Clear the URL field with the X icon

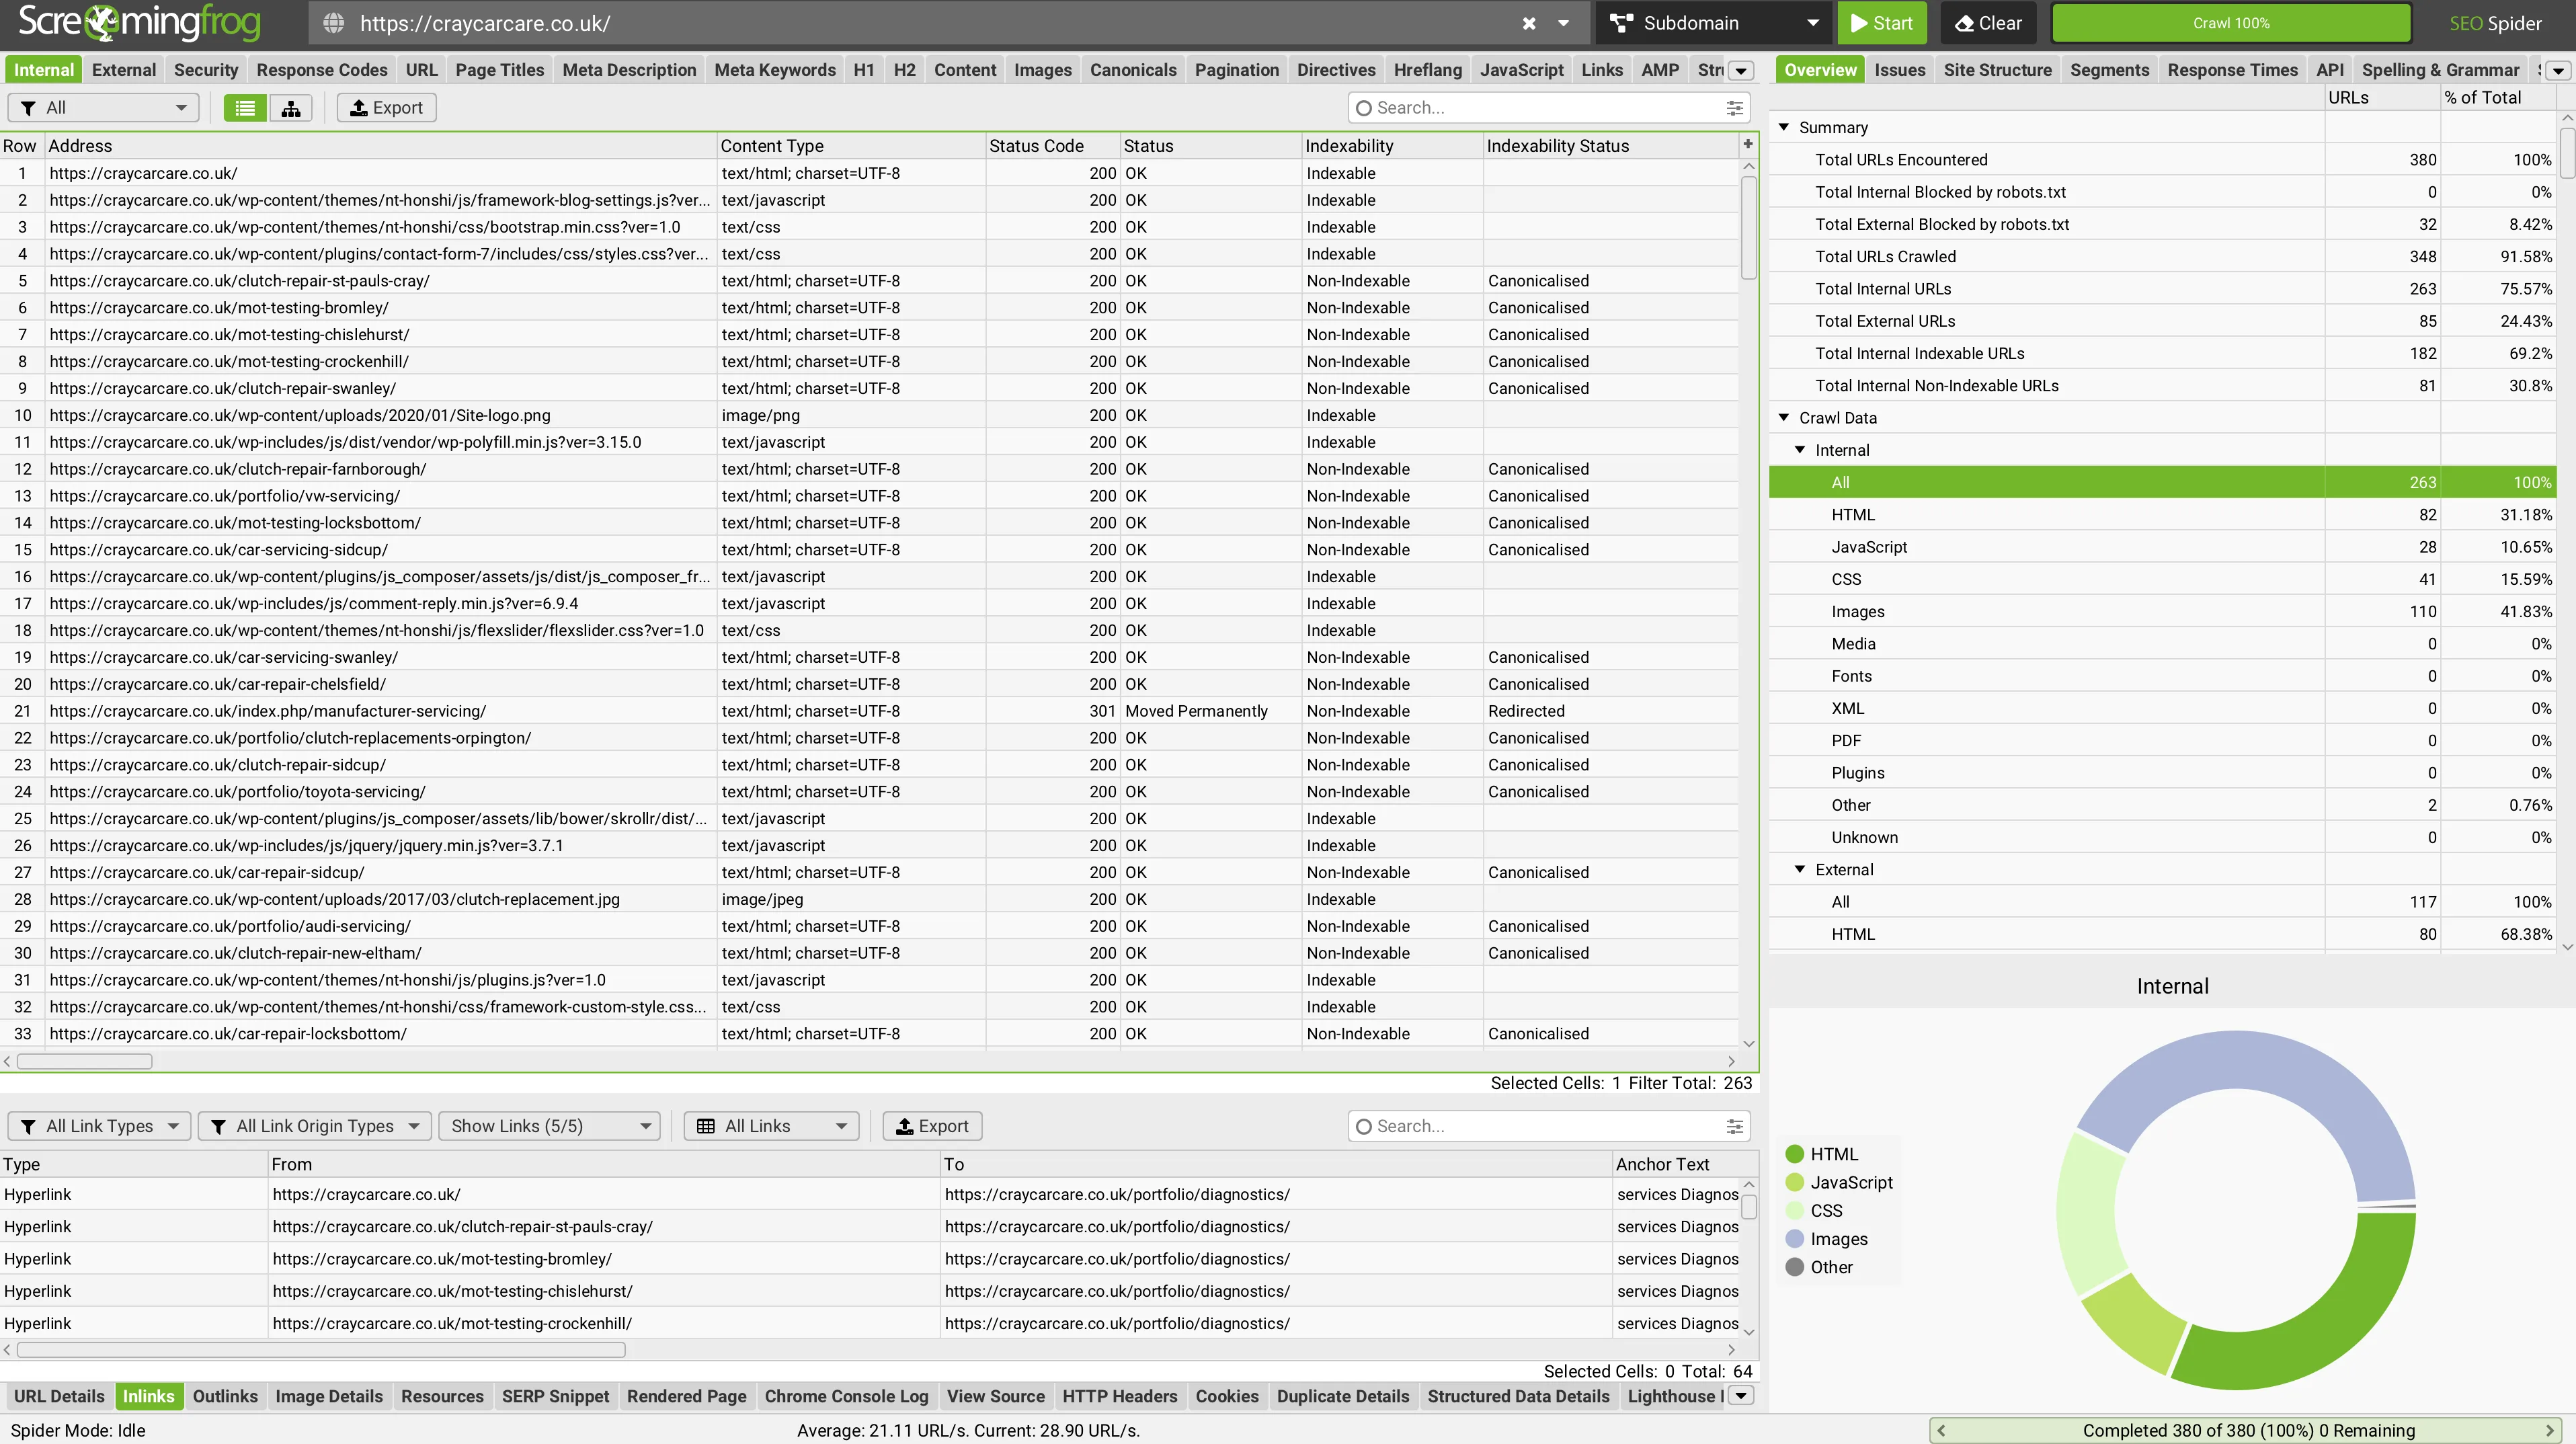pos(1529,23)
